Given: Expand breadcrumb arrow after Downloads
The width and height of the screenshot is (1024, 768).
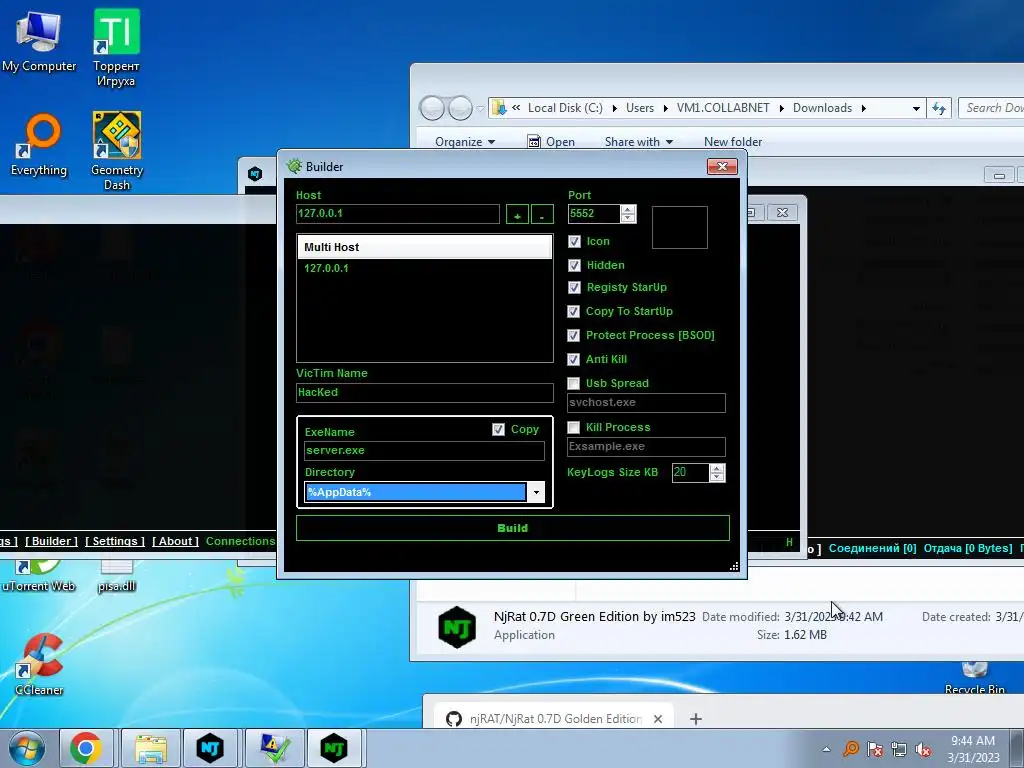Looking at the screenshot, I should click(863, 108).
